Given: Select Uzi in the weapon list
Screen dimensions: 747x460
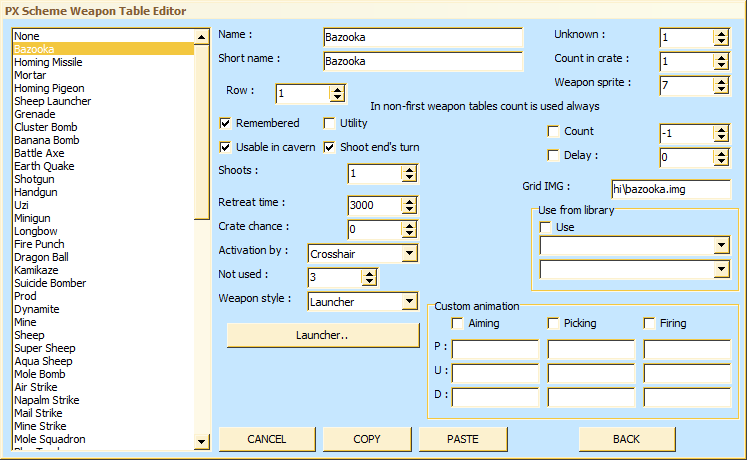Looking at the screenshot, I should [x=103, y=205].
